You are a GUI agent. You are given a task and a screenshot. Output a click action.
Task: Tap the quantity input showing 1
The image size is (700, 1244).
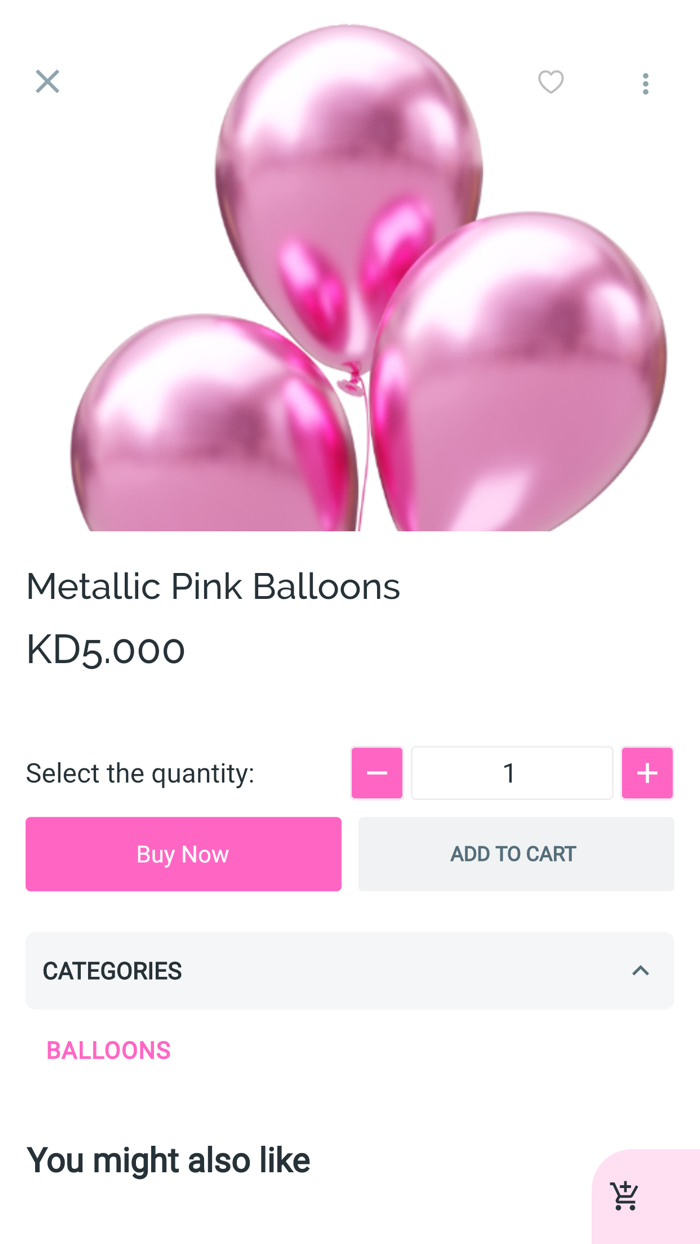[x=511, y=772]
